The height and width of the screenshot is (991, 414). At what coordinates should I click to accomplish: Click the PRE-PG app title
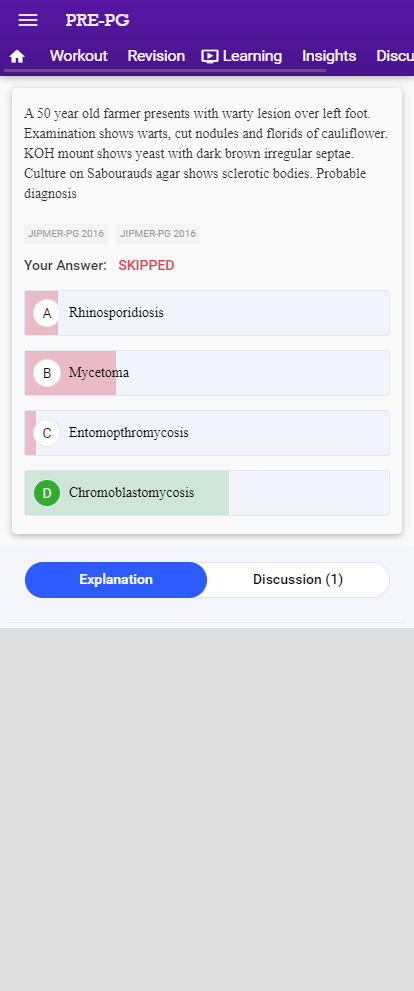pos(97,20)
